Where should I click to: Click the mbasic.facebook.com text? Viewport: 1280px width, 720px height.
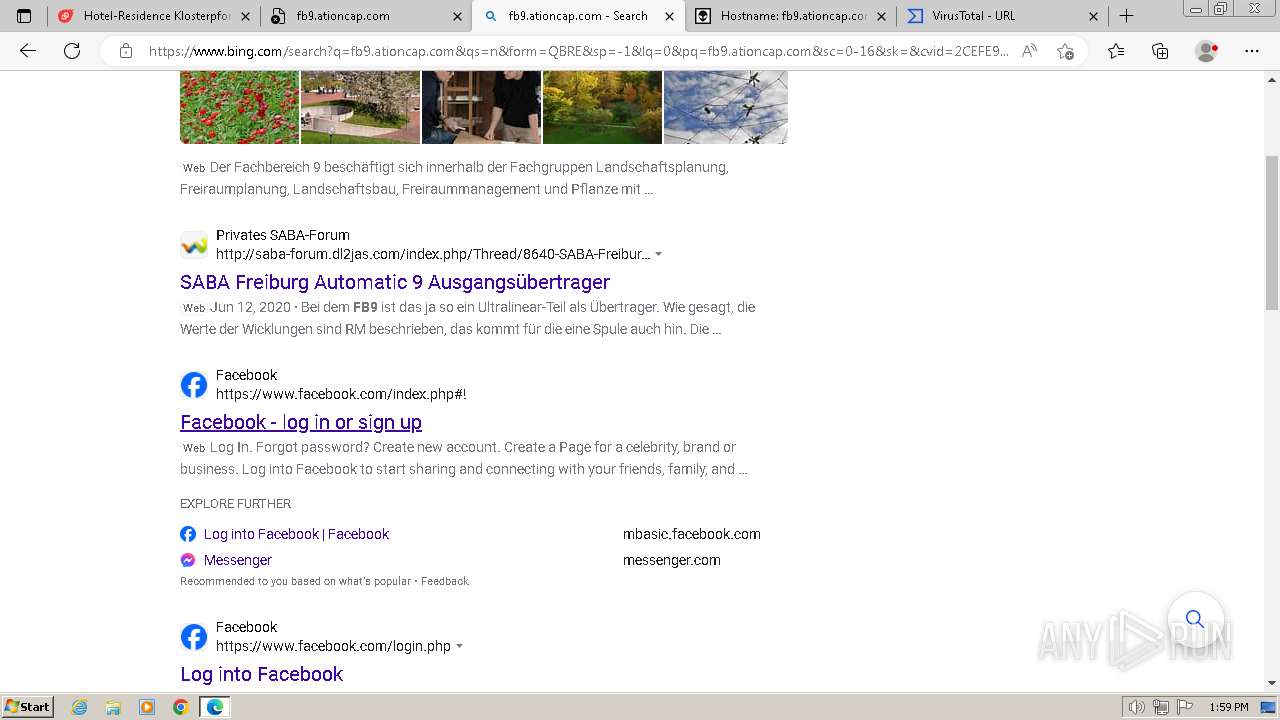[692, 534]
